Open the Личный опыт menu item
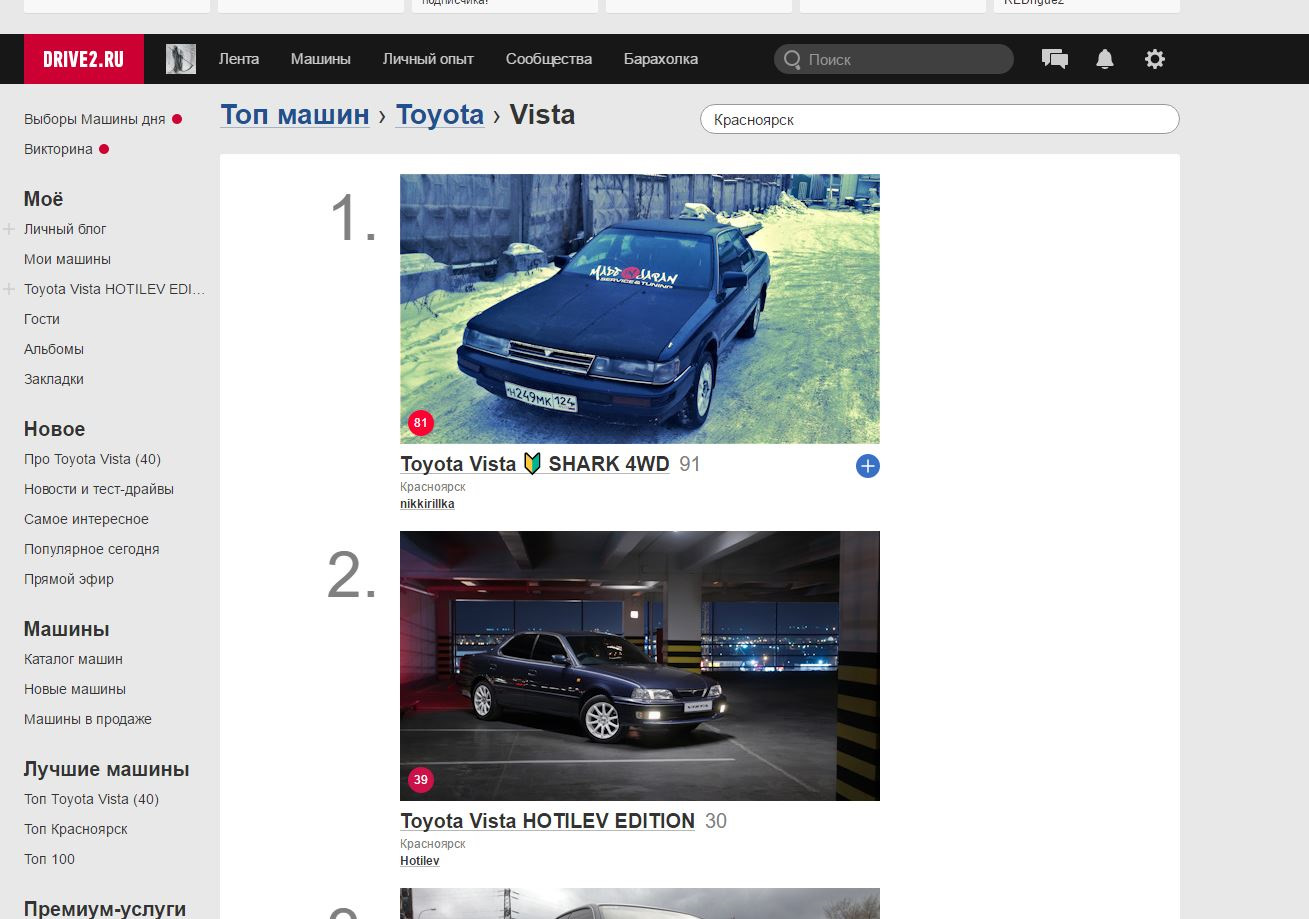The height and width of the screenshot is (919, 1309). click(428, 59)
